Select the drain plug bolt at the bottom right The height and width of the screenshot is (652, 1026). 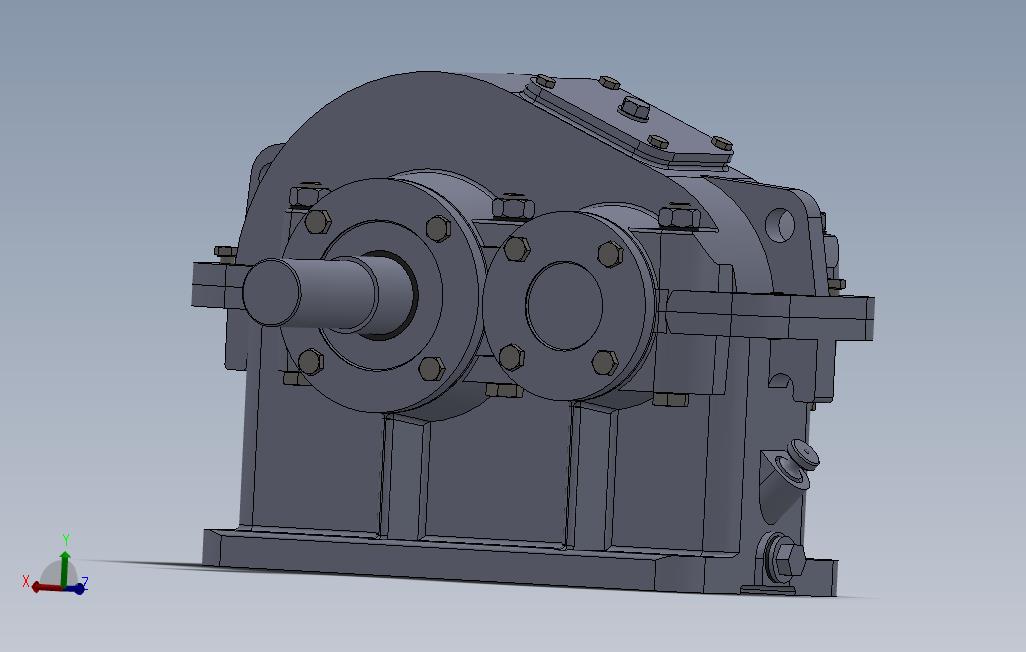click(x=787, y=559)
